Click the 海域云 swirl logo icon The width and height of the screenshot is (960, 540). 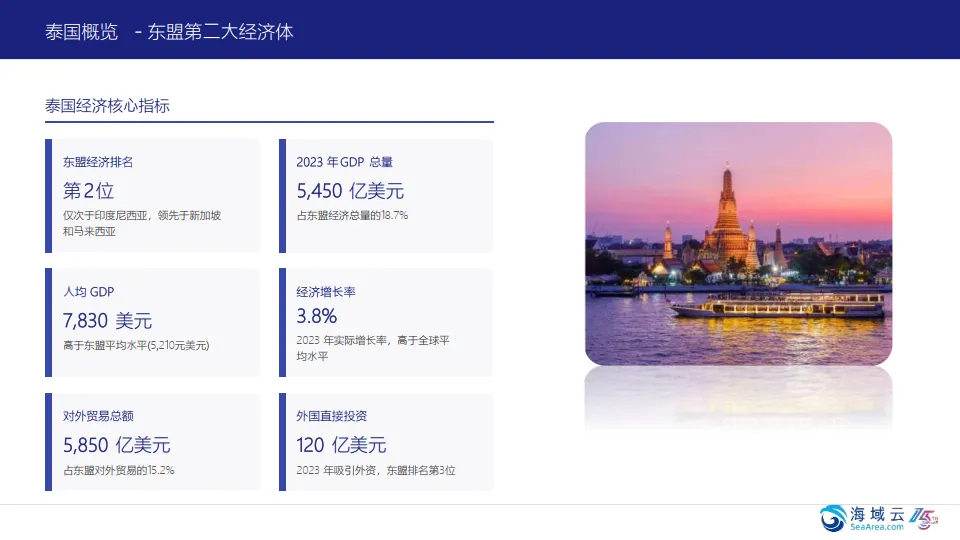833,519
